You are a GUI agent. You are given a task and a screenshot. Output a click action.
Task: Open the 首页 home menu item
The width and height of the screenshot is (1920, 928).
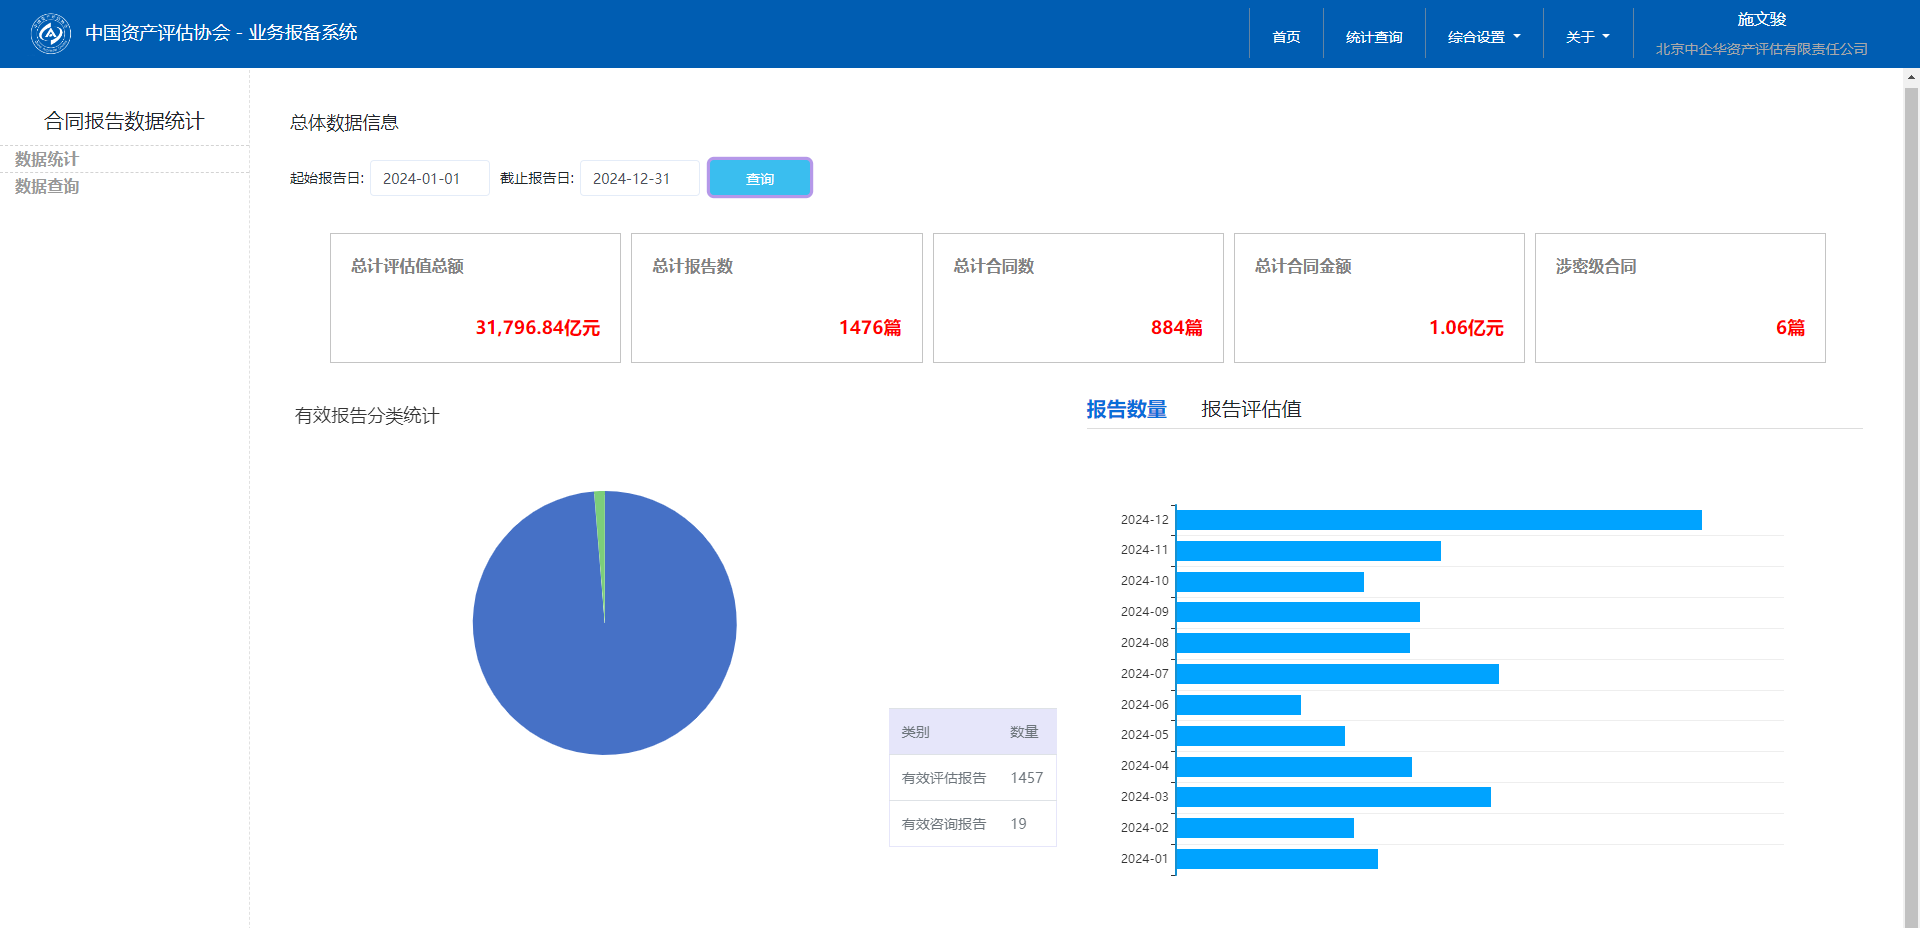click(x=1286, y=37)
